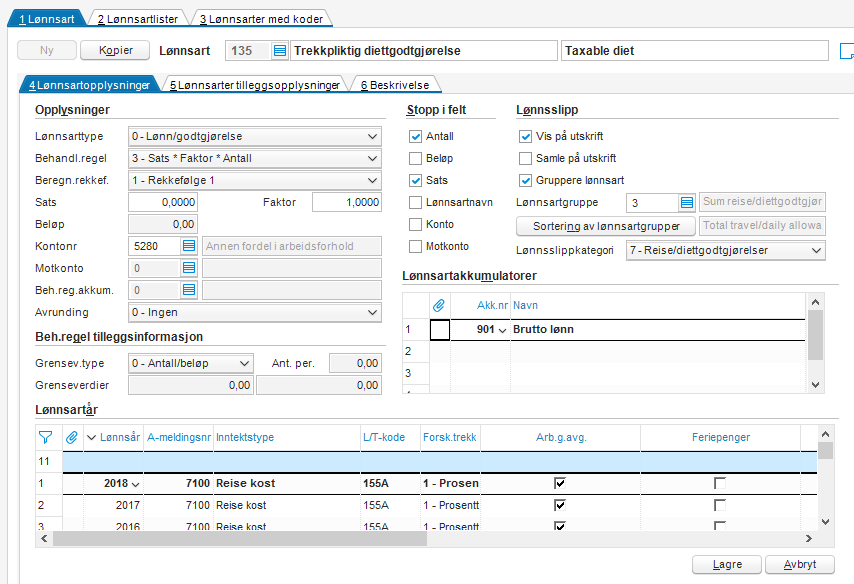Click the paperclip icon in Lønnsartakkumulatorer header
The image size is (854, 584).
438,306
